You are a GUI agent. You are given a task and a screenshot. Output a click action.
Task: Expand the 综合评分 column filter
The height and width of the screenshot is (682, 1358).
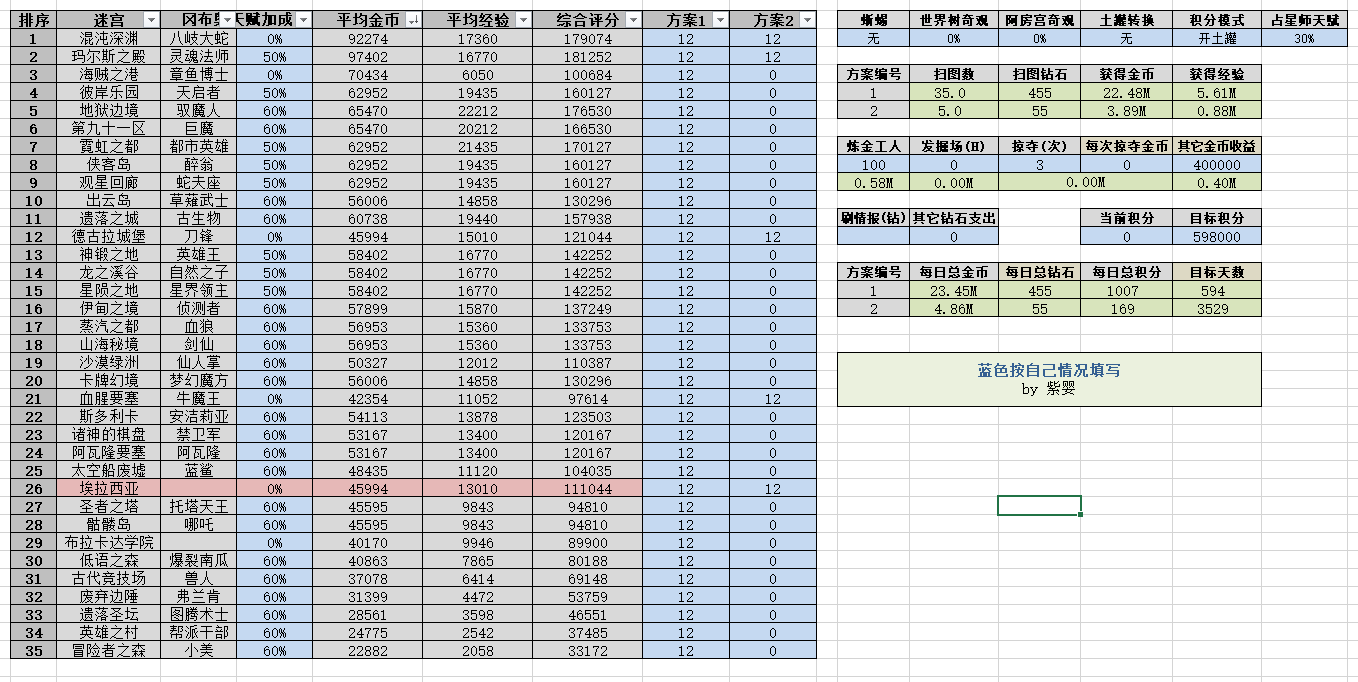[633, 20]
